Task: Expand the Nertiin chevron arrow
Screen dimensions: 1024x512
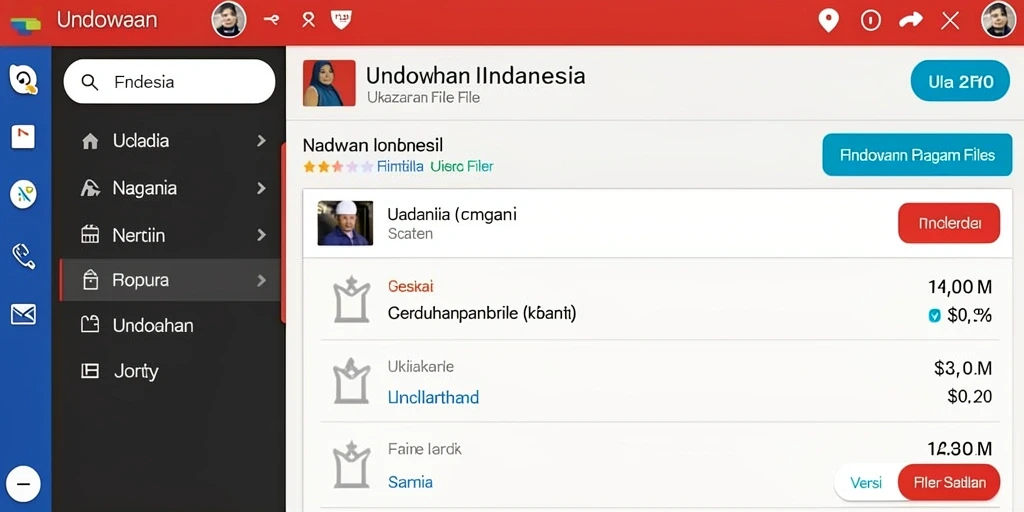Action: (x=261, y=234)
